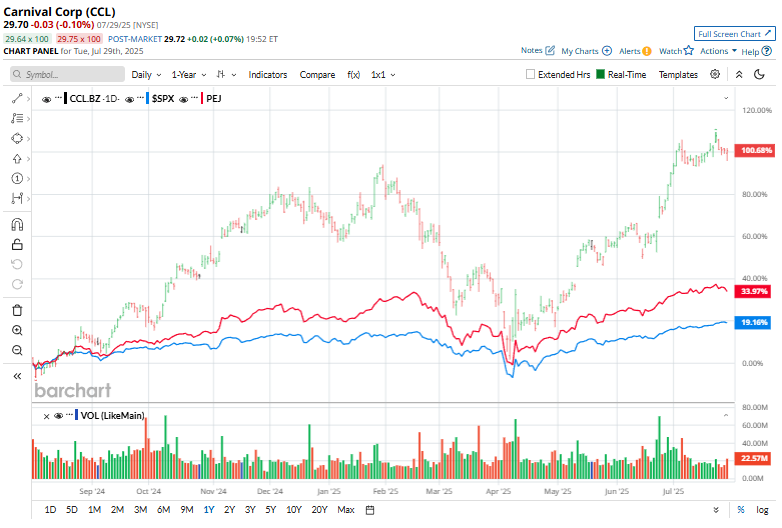The height and width of the screenshot is (528, 782).
Task: Open Notes editor icon
Action: 550,50
